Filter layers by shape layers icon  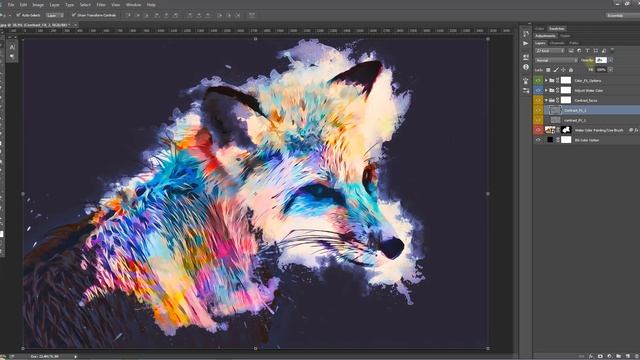[596, 51]
